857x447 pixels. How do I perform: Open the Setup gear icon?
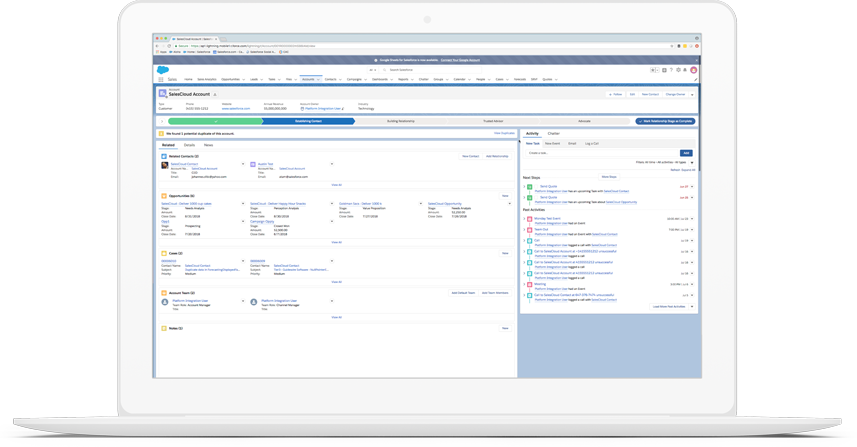click(x=678, y=70)
